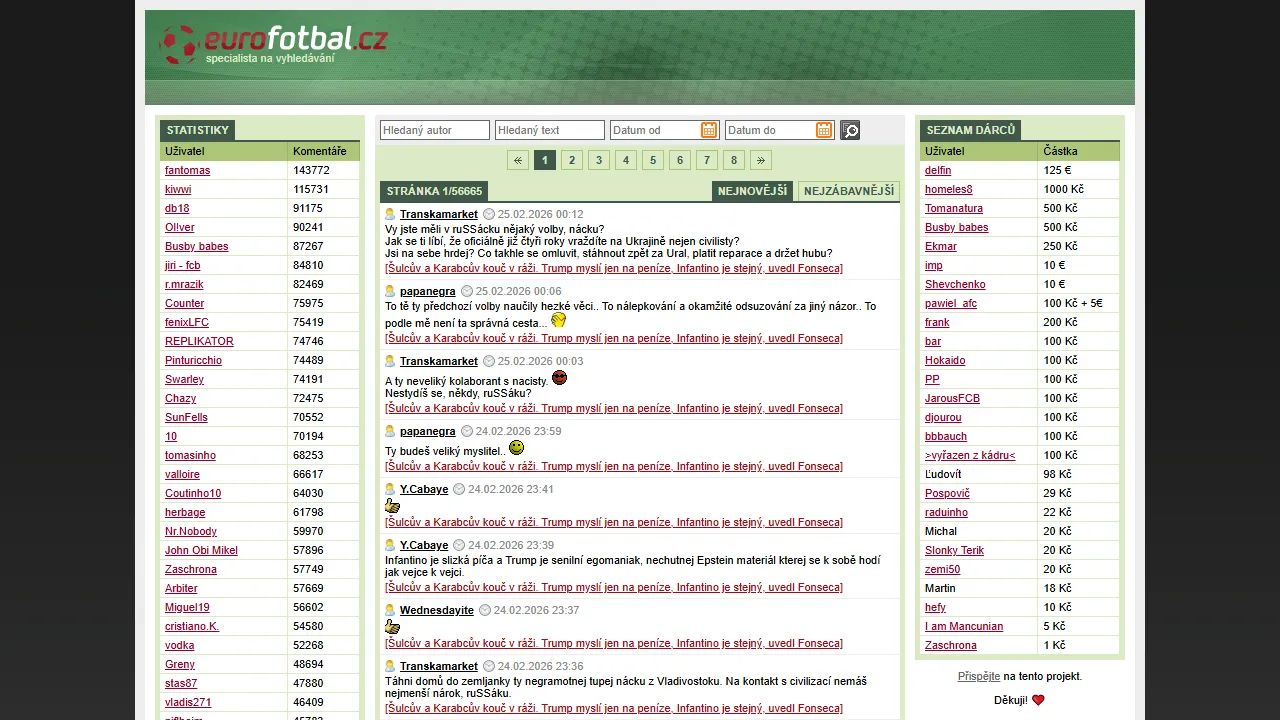
Task: Go to page 2 of the comments
Action: [571, 160]
